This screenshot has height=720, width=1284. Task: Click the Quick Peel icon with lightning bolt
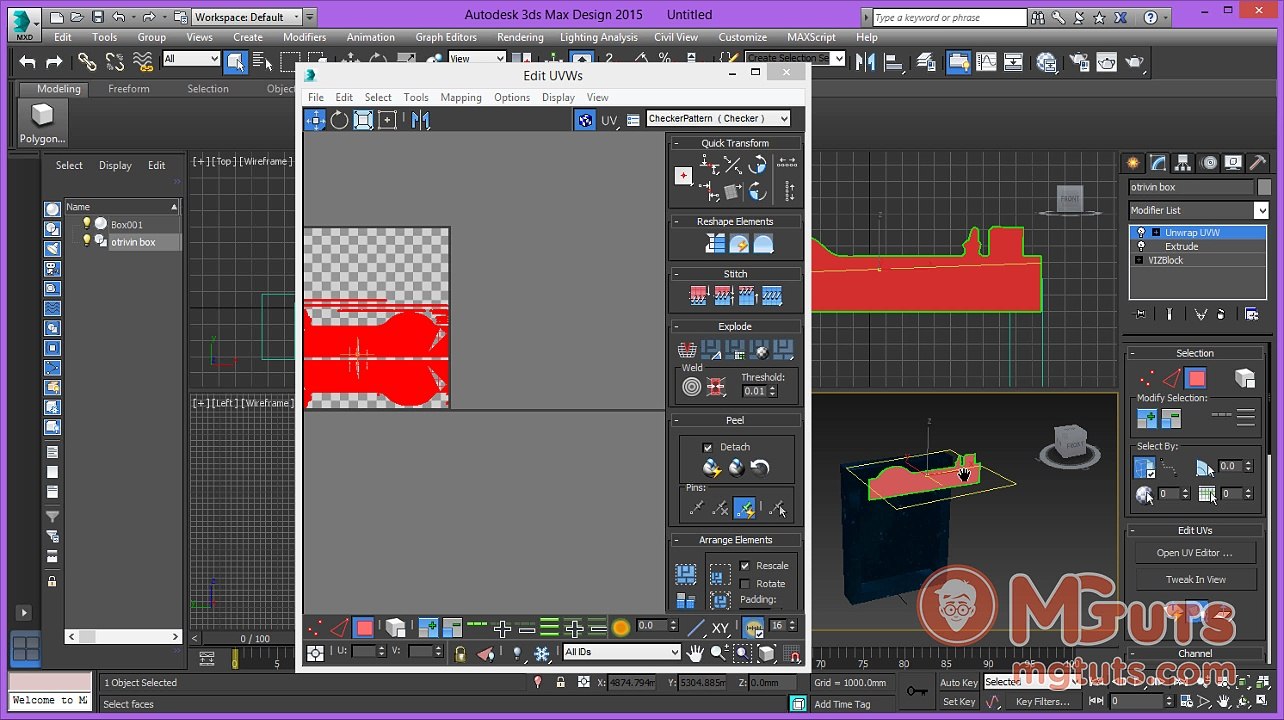click(x=712, y=467)
